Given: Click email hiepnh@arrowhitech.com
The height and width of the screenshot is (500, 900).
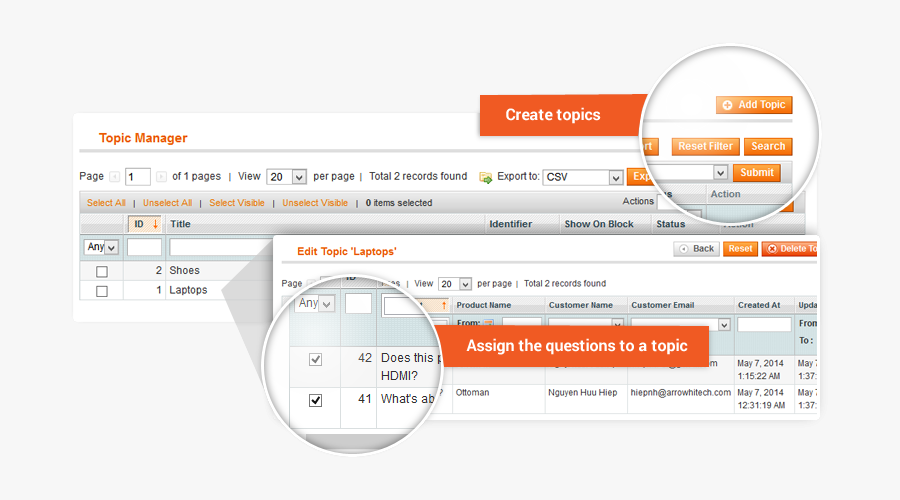Looking at the screenshot, I should pos(681,393).
